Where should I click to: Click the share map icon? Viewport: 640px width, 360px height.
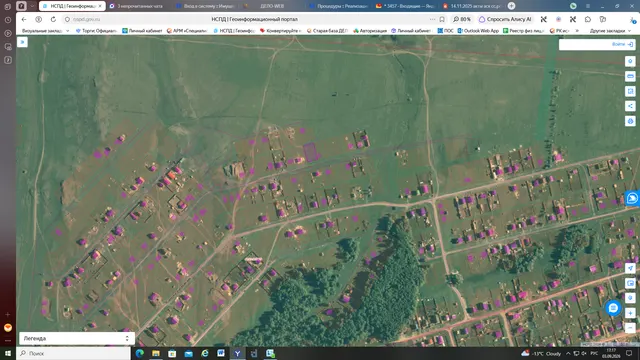(630, 106)
